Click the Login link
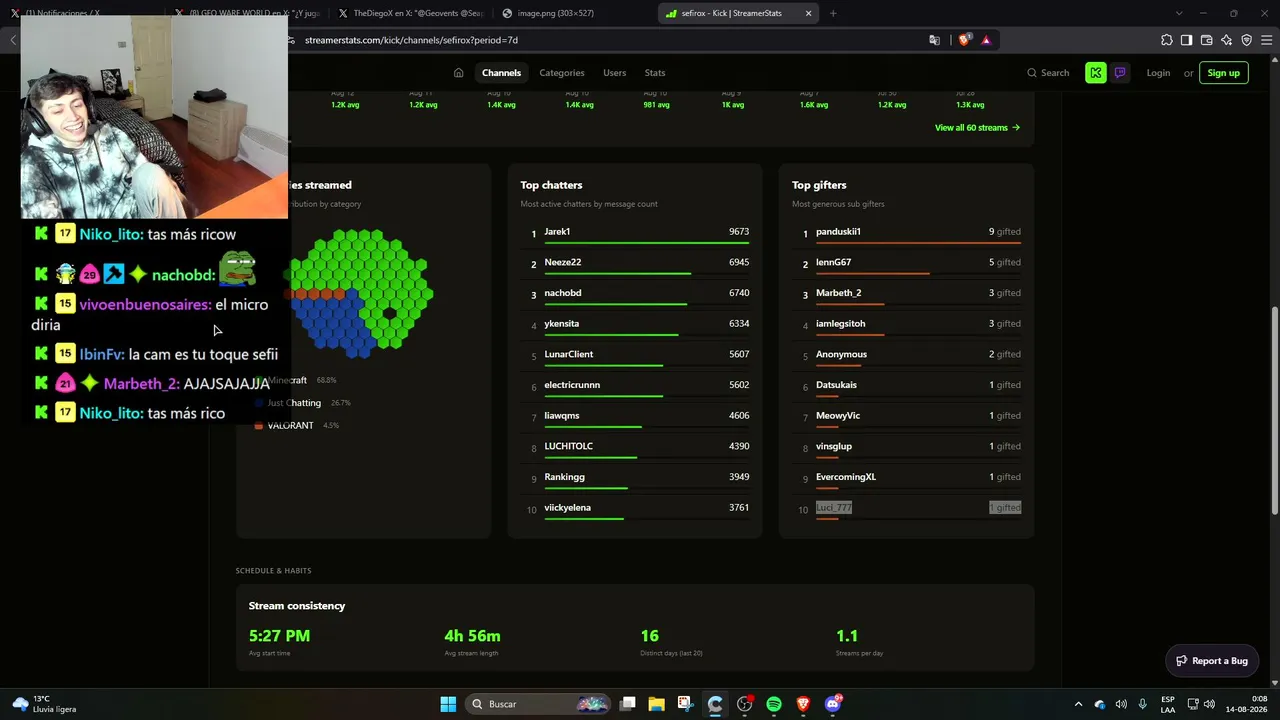This screenshot has width=1280, height=720. (x=1158, y=73)
